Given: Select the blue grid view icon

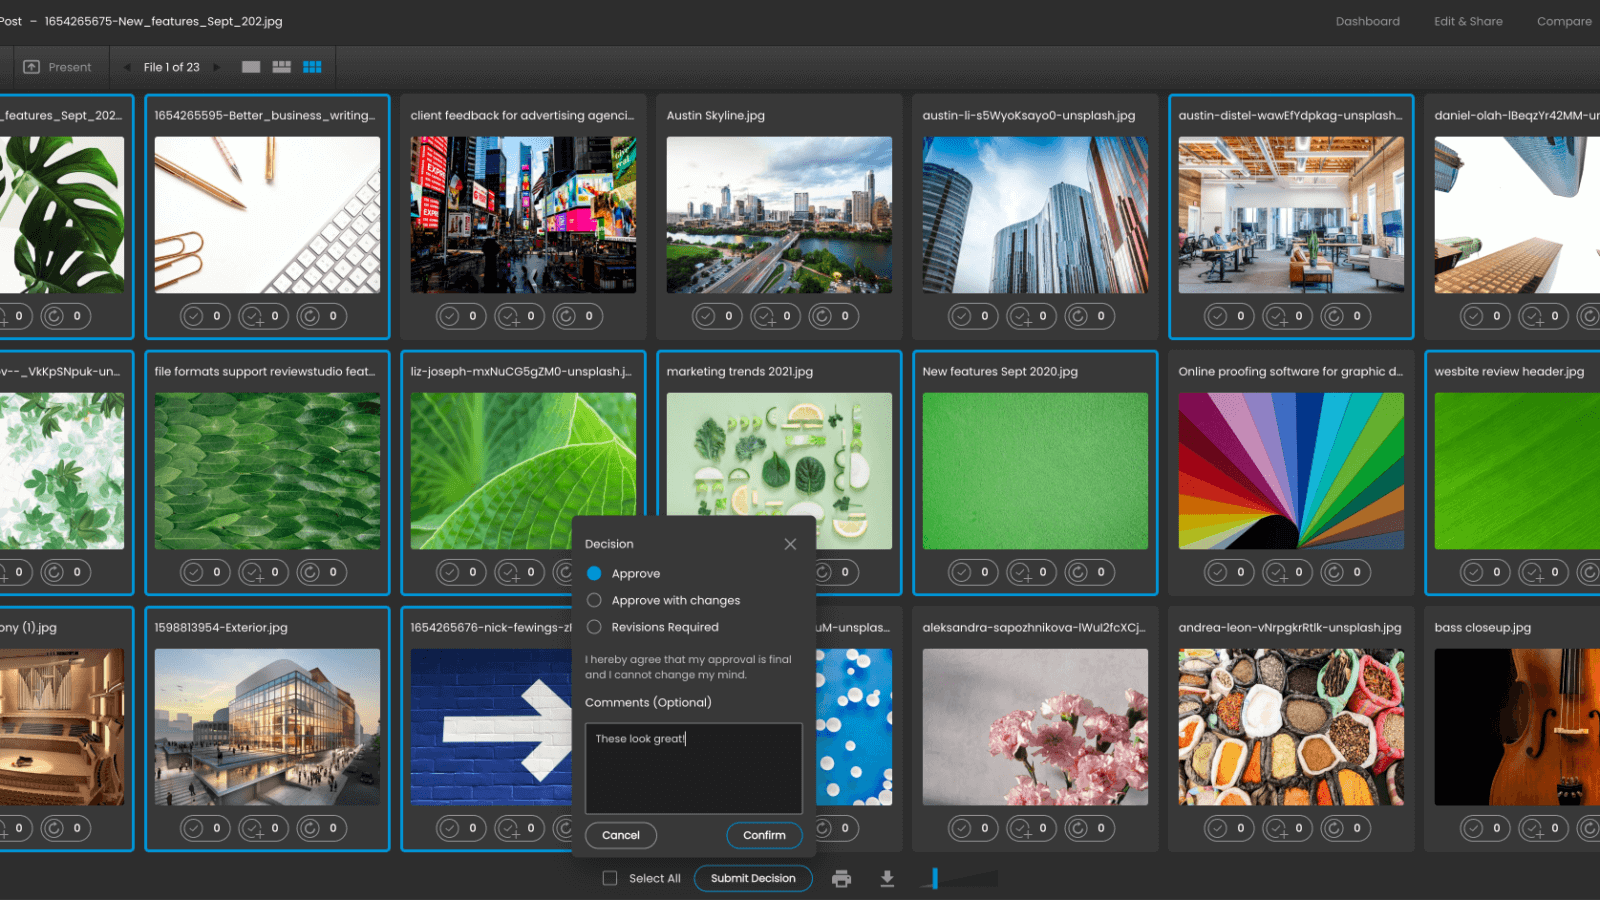Looking at the screenshot, I should click(312, 67).
